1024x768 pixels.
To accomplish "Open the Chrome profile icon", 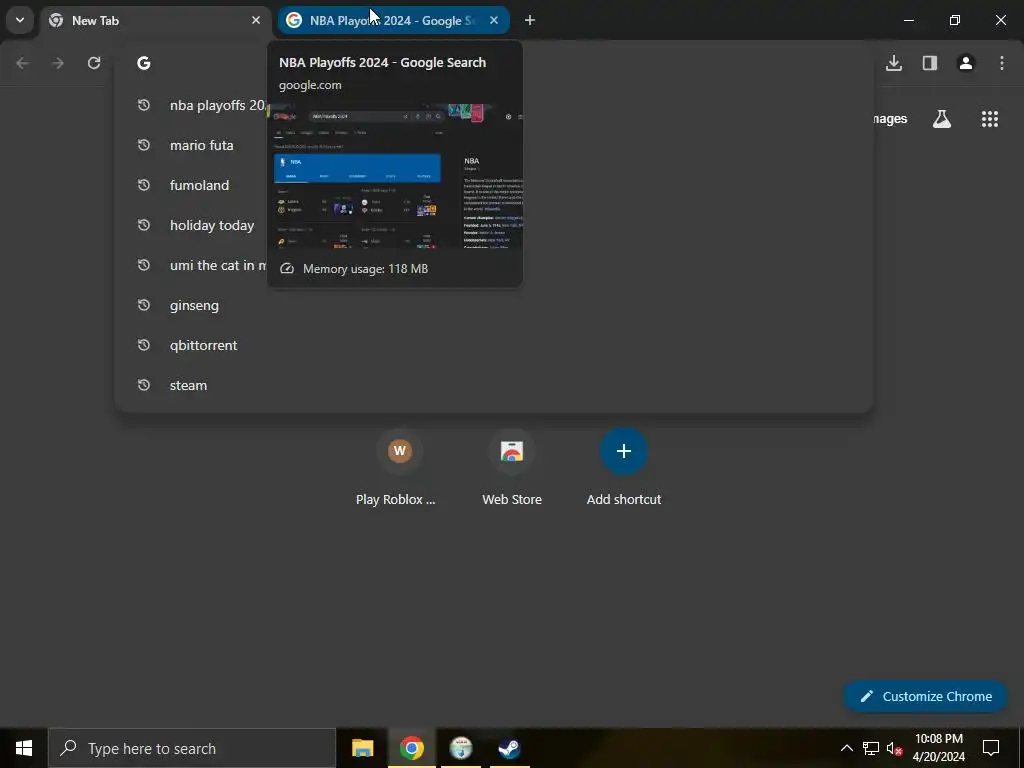I will tap(966, 63).
